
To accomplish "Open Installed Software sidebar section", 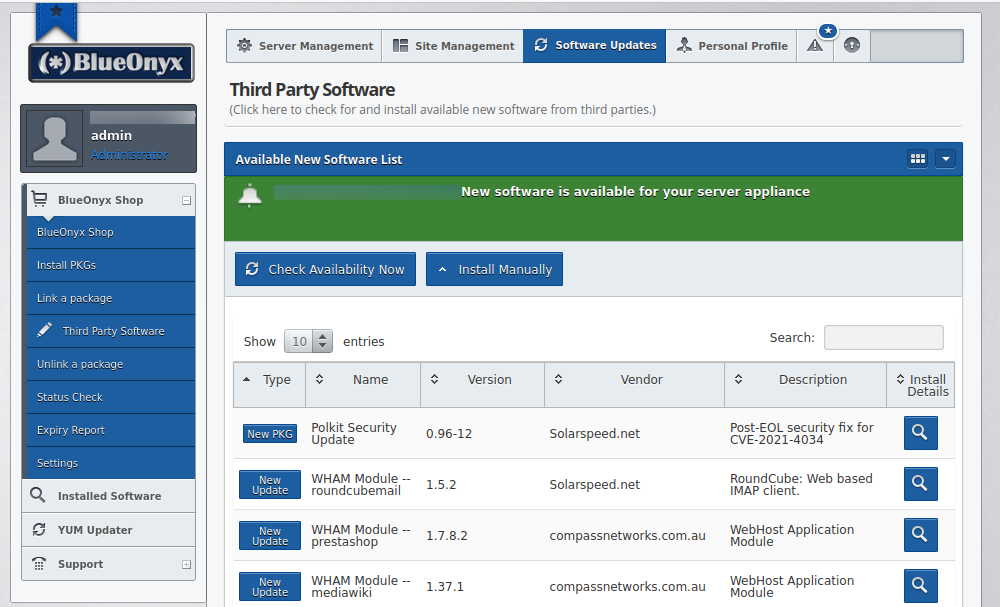I will (x=108, y=495).
